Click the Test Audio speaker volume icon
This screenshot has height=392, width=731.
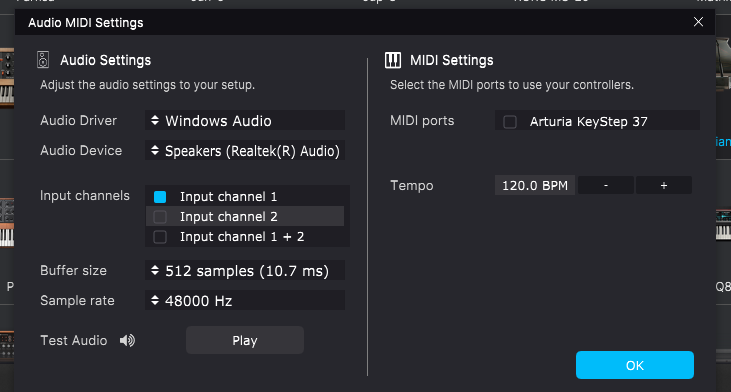[x=127, y=340]
